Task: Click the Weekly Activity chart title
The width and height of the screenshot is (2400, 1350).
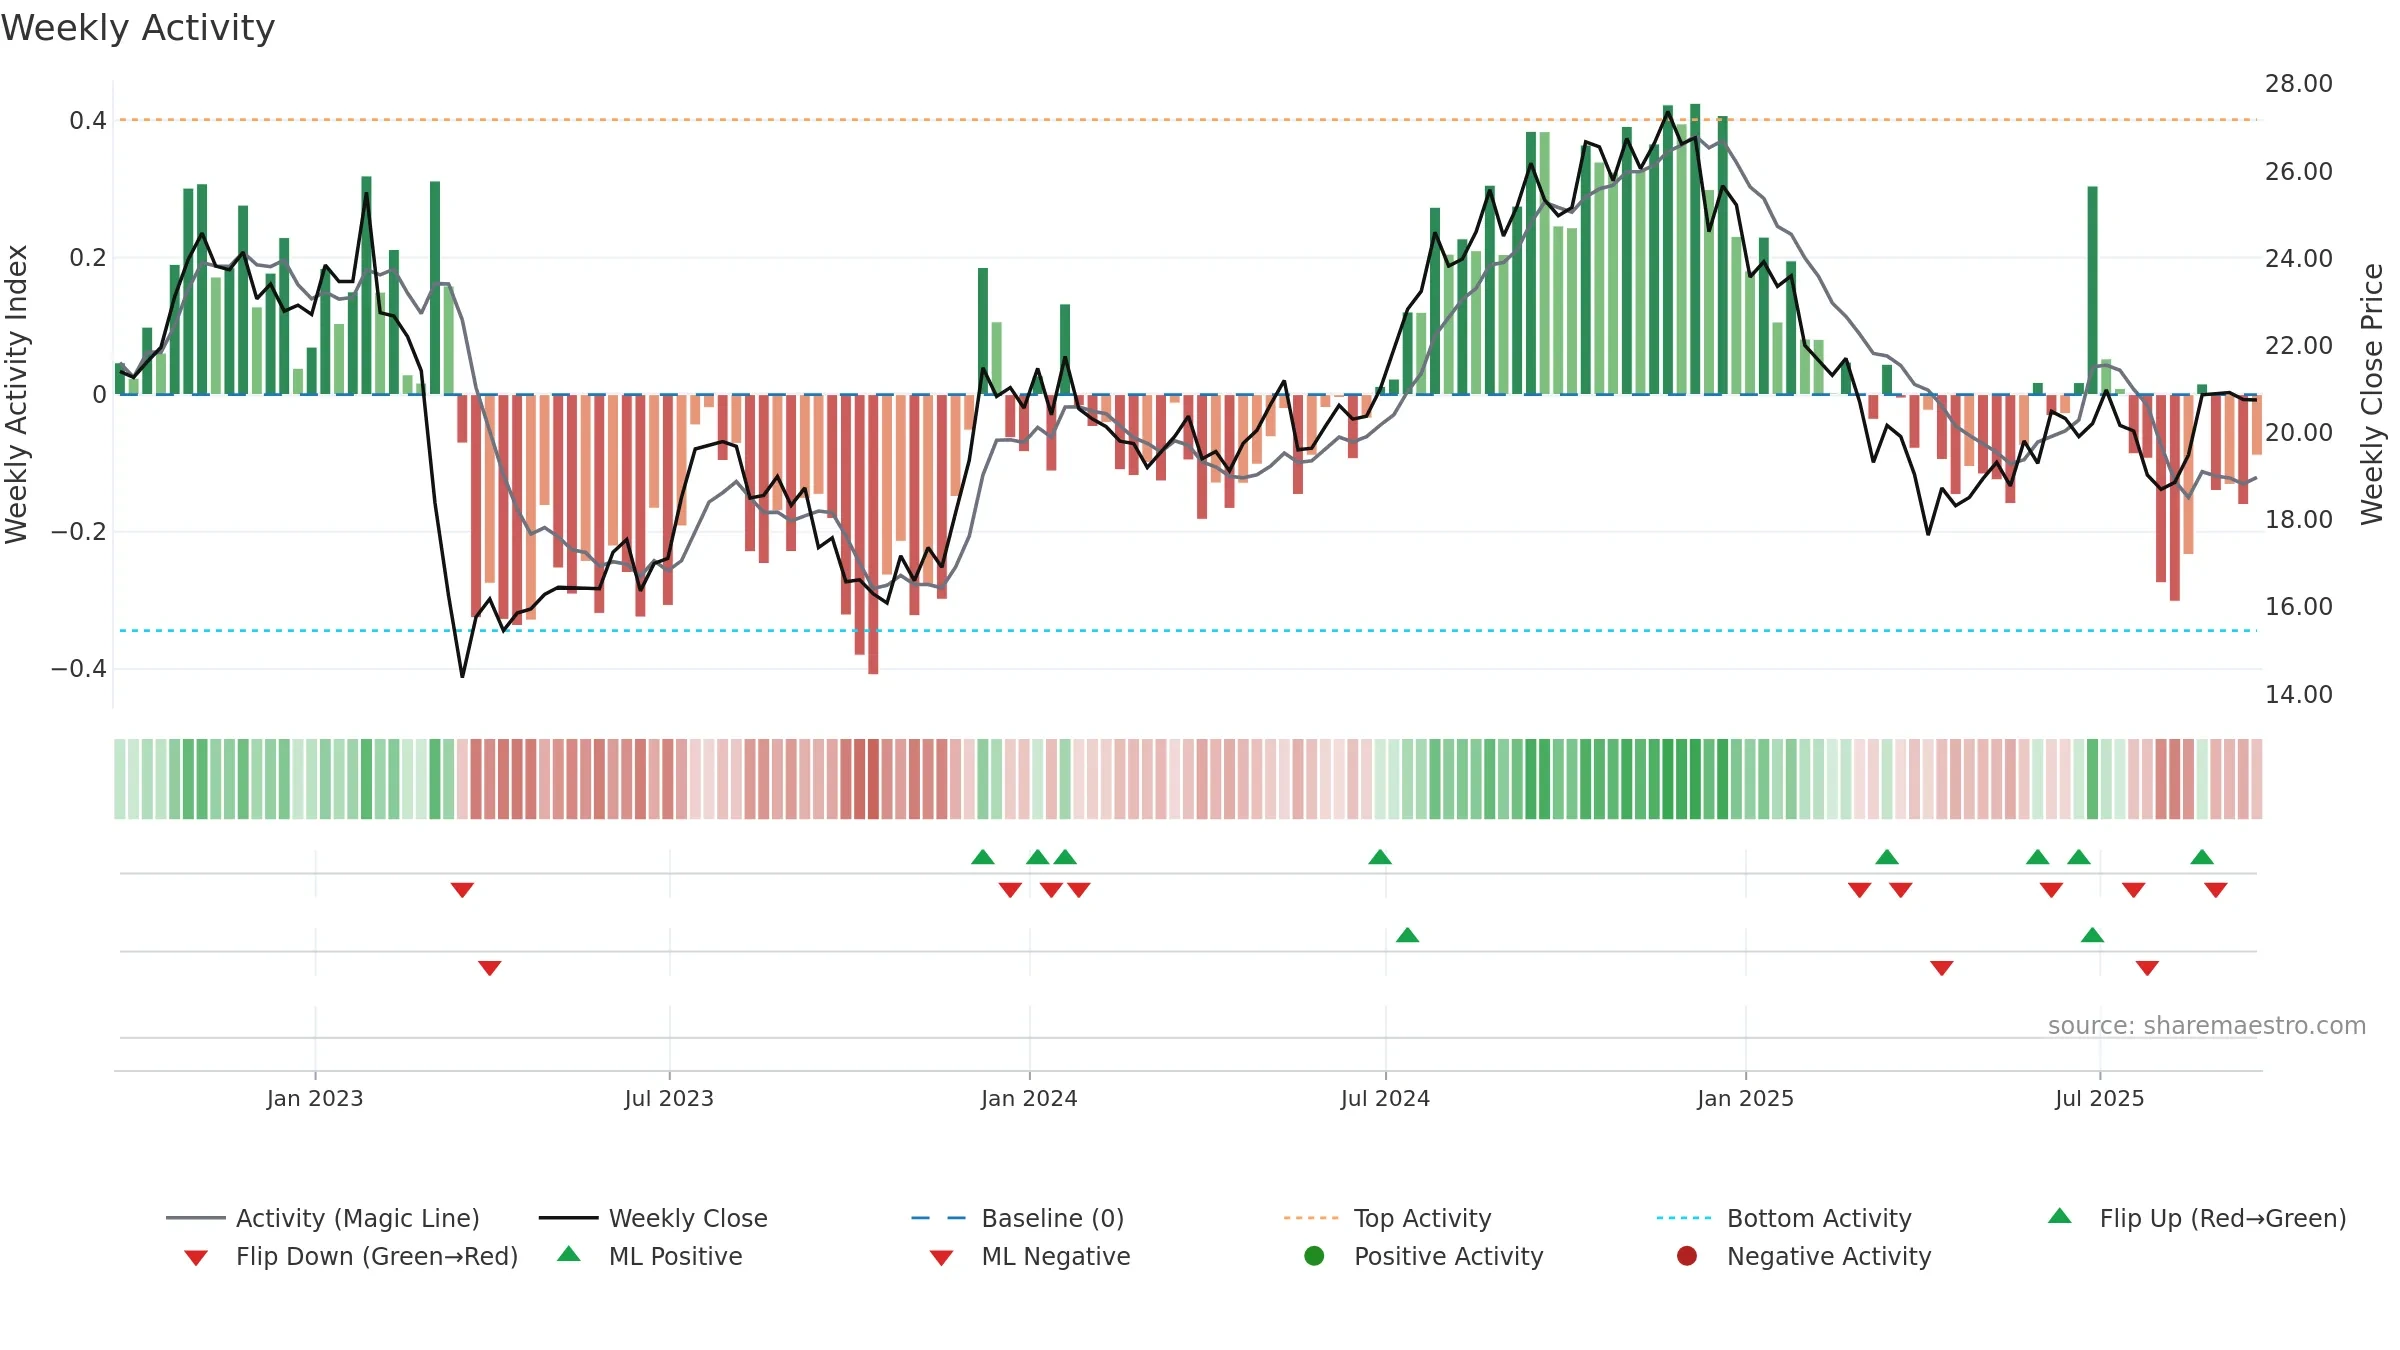Action: point(138,28)
